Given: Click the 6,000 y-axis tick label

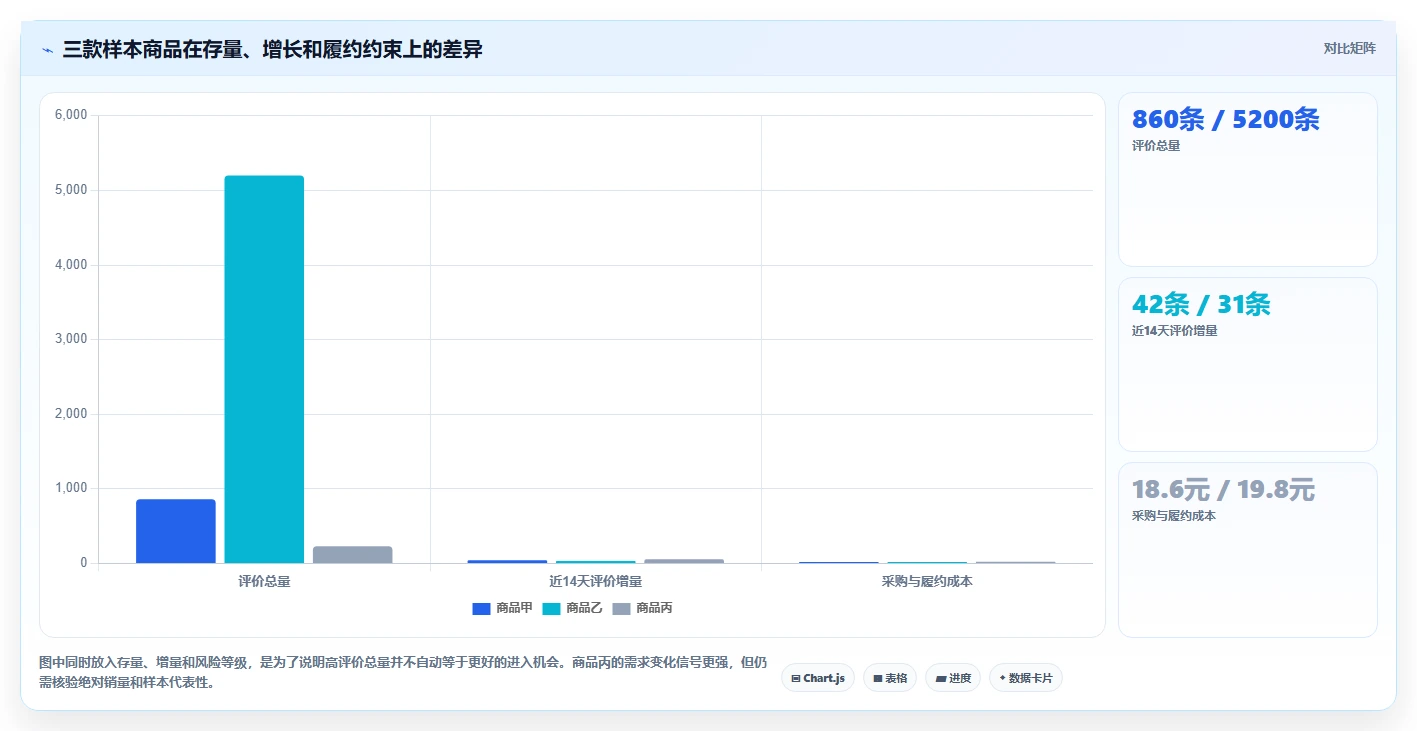Looking at the screenshot, I should click(x=71, y=115).
